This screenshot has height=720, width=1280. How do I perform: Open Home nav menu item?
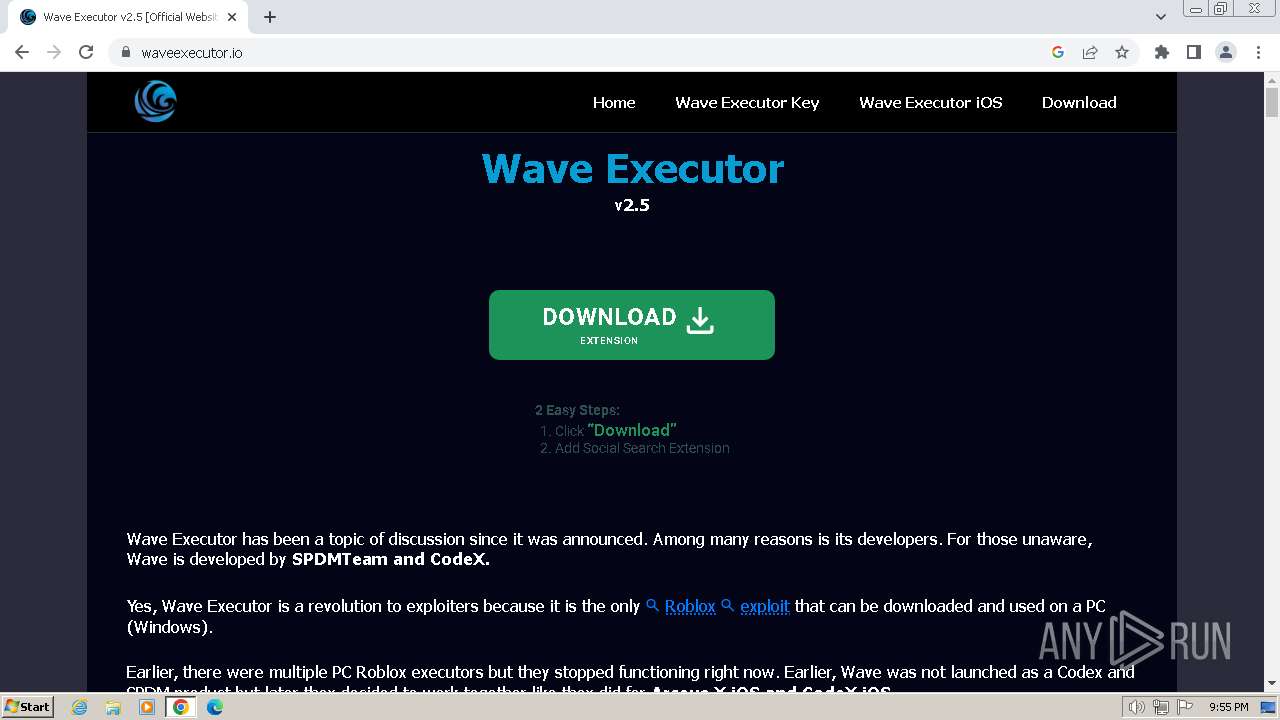coord(614,102)
